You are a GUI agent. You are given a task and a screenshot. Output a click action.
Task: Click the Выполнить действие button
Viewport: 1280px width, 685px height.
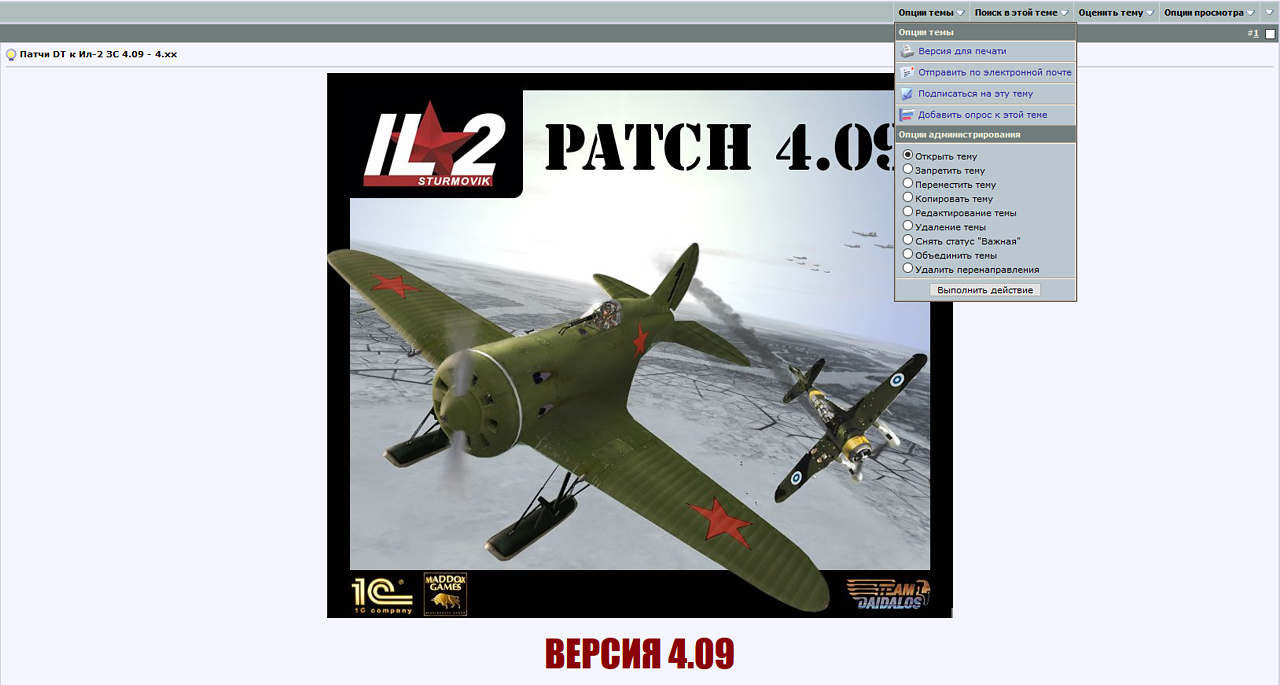click(x=985, y=290)
